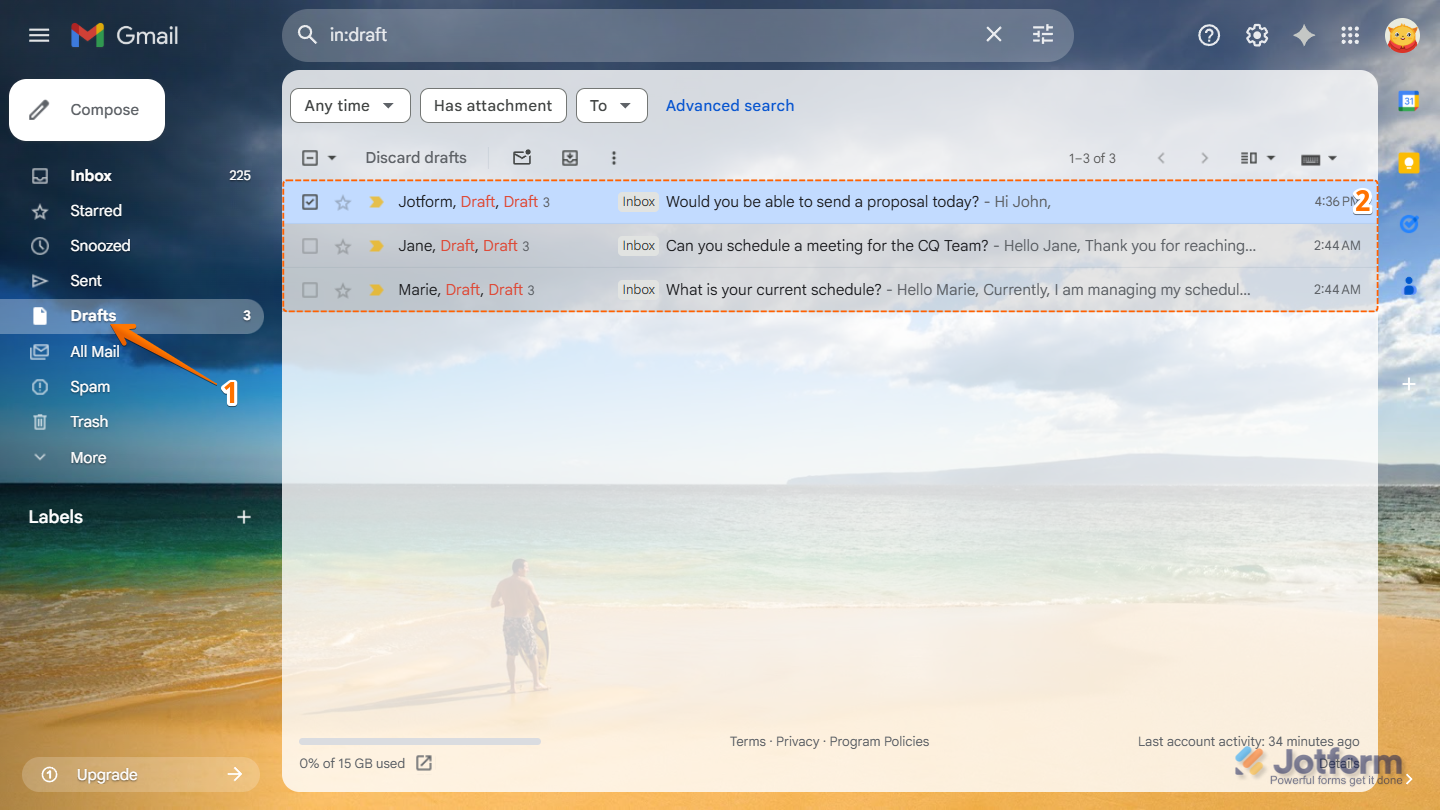Star the Marie draft
The width and height of the screenshot is (1440, 810).
[x=343, y=290]
